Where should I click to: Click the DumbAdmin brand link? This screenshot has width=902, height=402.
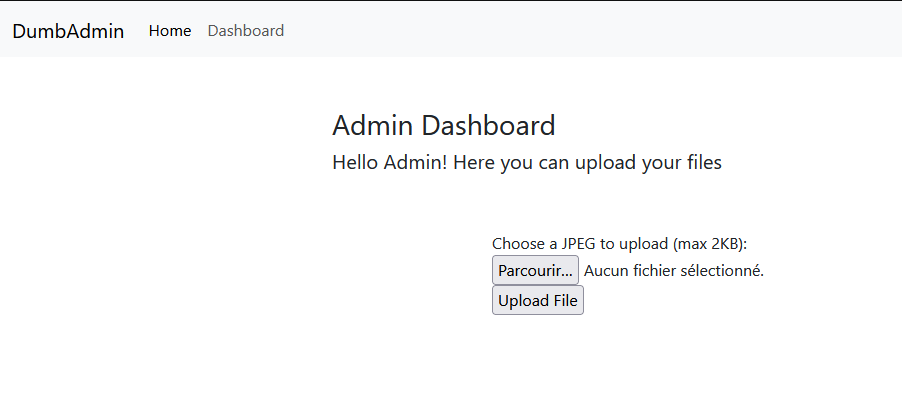pos(68,31)
